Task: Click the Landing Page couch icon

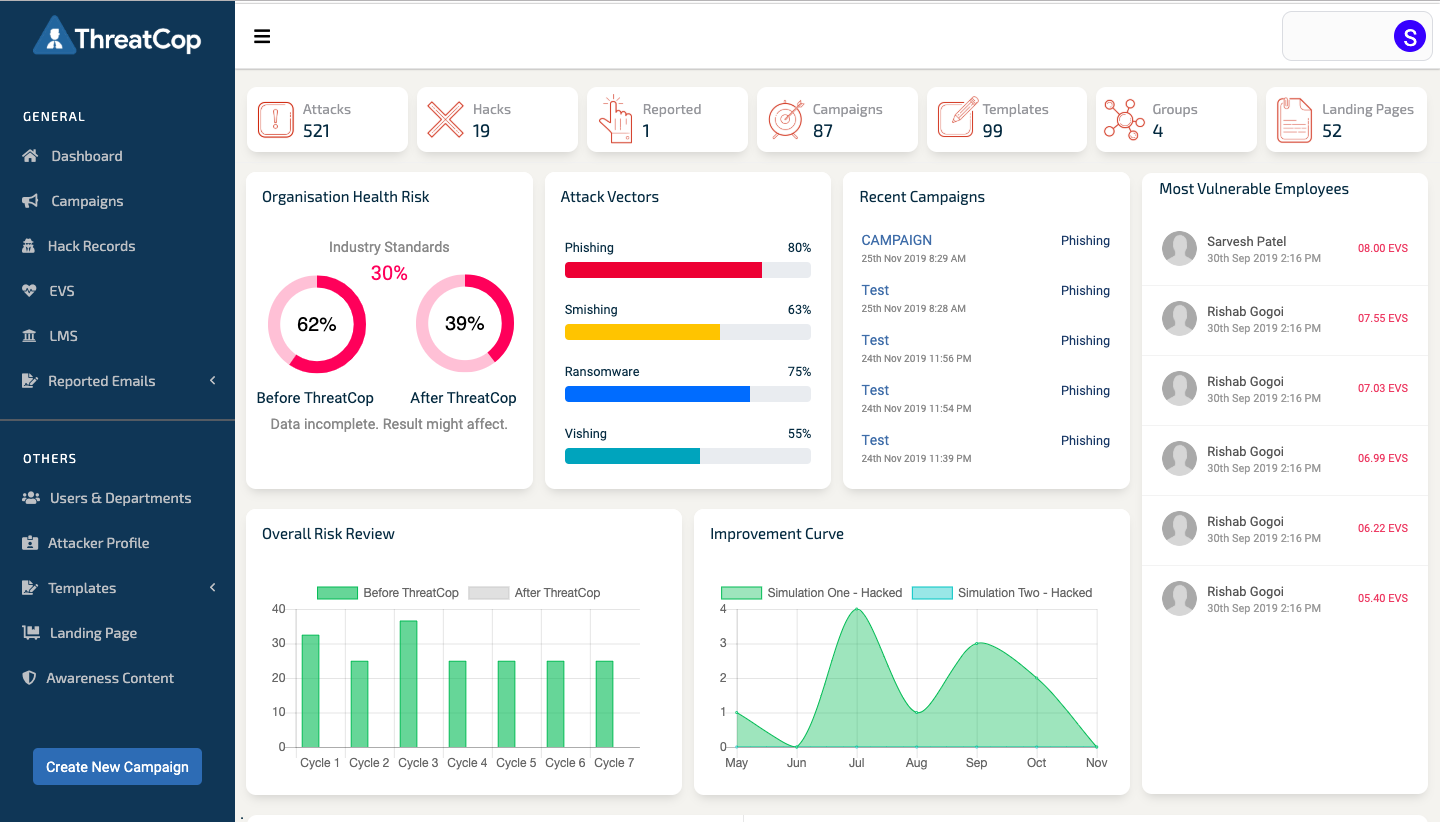Action: [x=31, y=633]
